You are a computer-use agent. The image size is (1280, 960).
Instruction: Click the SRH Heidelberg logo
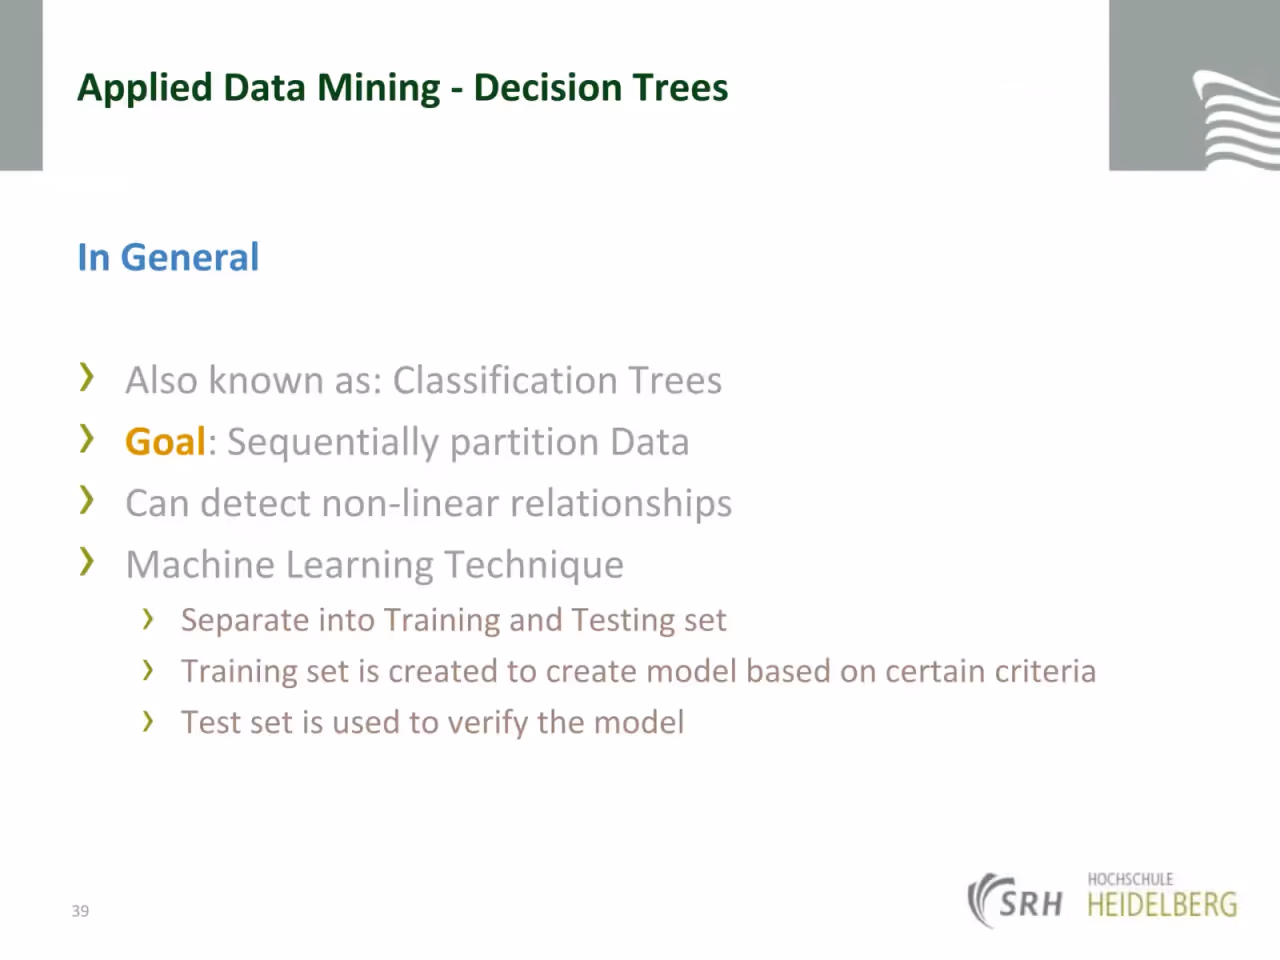(1102, 900)
